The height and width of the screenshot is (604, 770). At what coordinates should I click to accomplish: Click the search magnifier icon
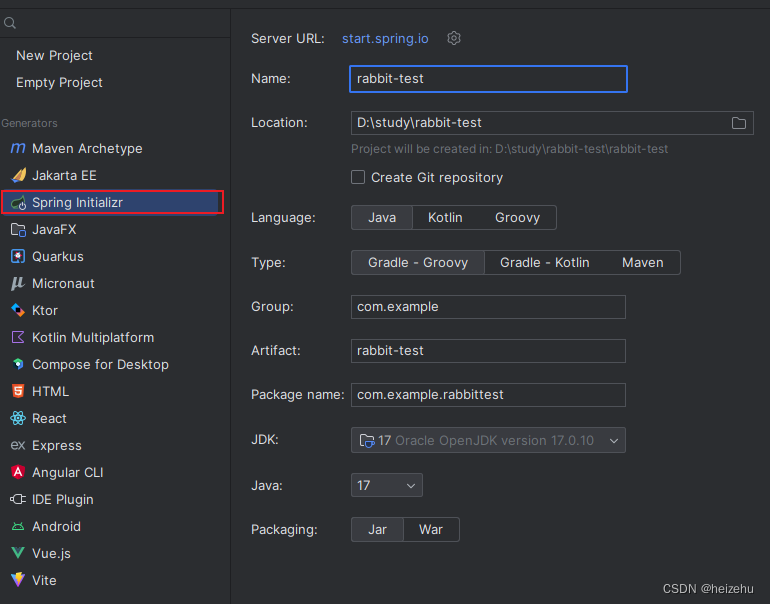10,23
